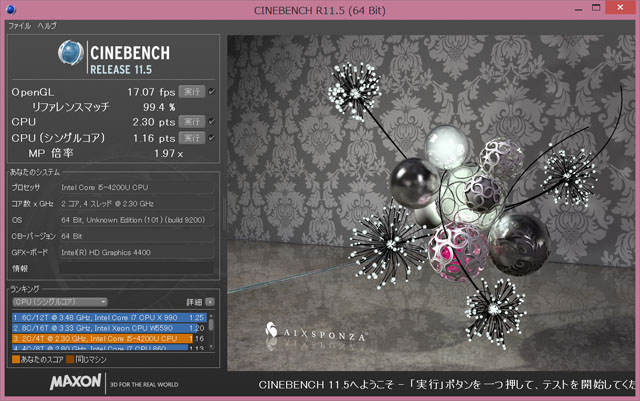Click the details arrow icon next to 詳細
640x401 pixels.
pyautogui.click(x=210, y=302)
